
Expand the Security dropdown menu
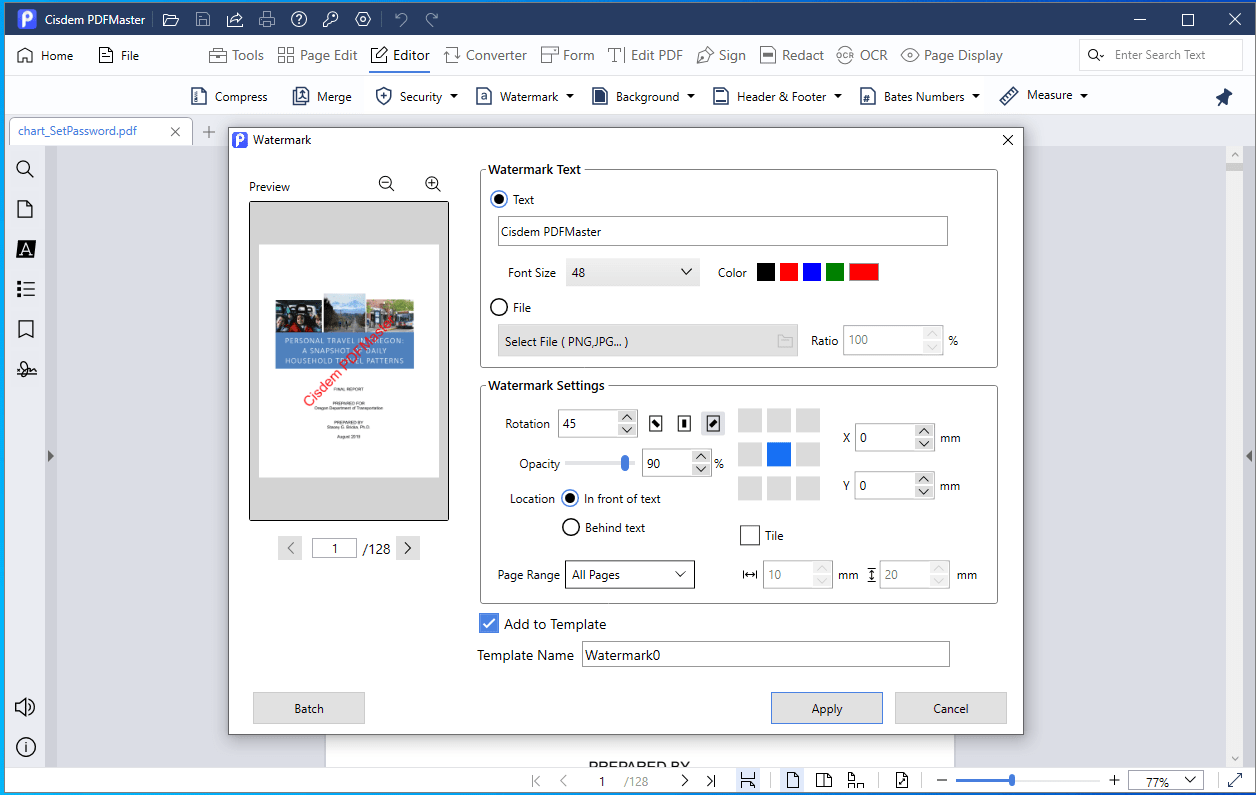tap(453, 97)
